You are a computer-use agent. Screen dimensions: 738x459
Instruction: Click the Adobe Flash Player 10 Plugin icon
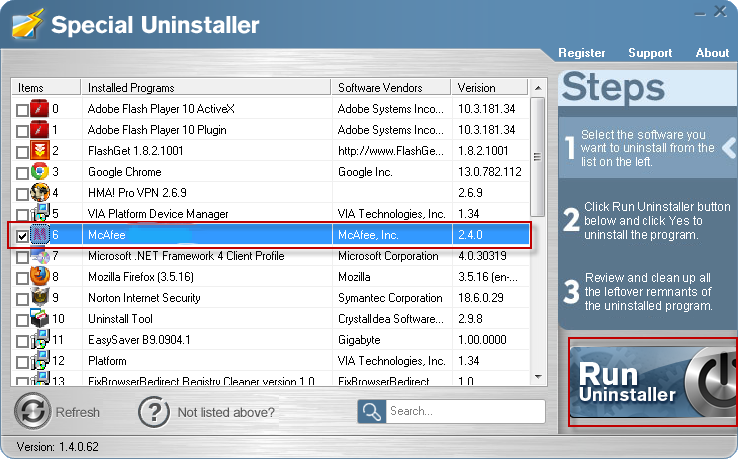coord(40,130)
